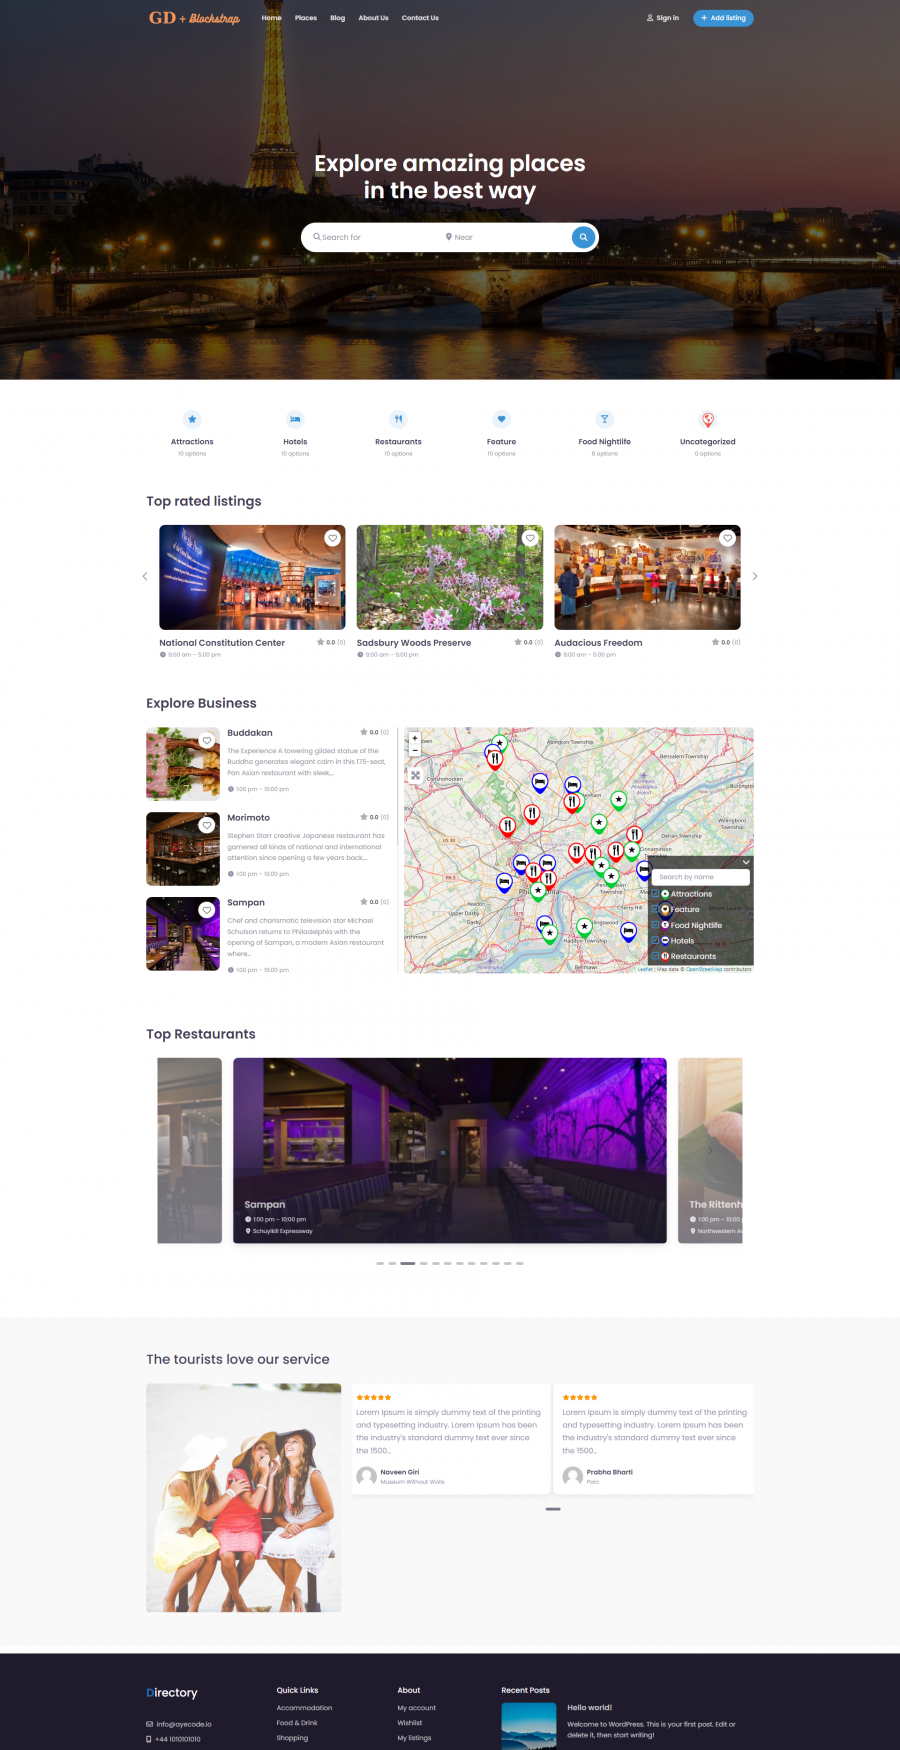The height and width of the screenshot is (1750, 900).
Task: Open the Places menu item
Action: 306,18
